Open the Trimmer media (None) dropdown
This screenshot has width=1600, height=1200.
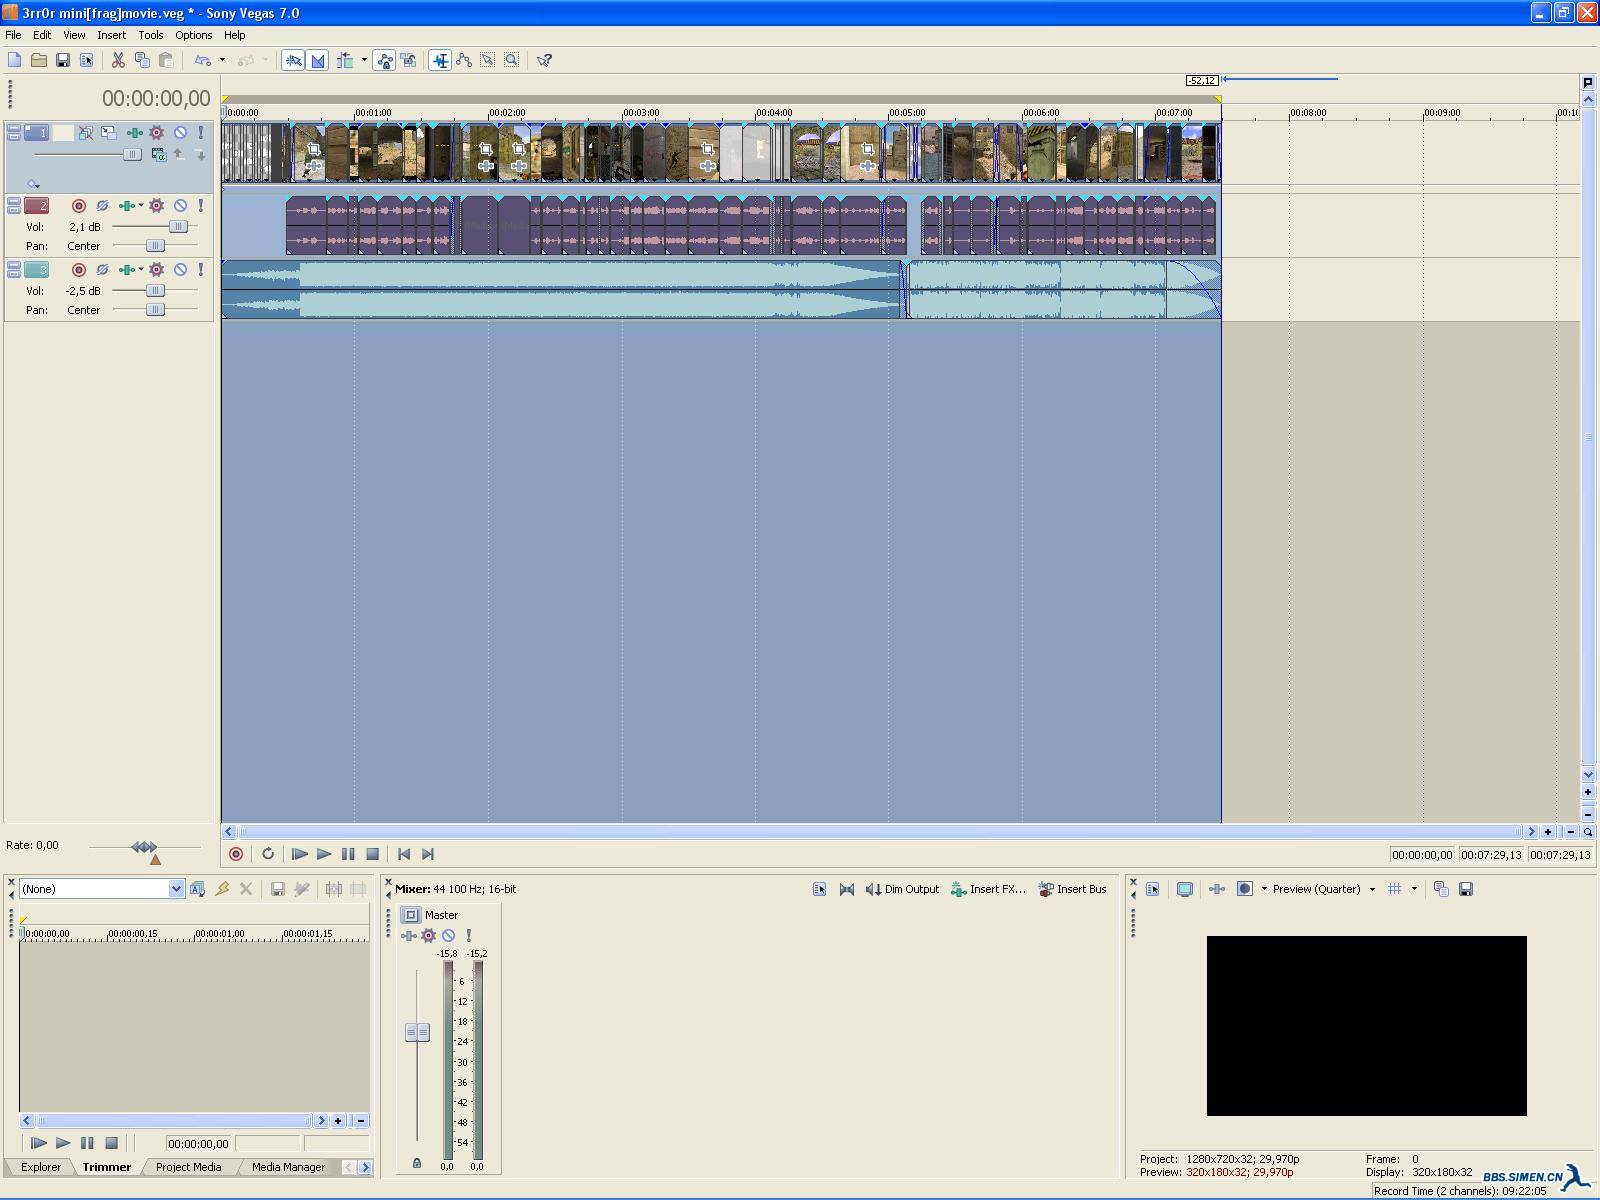click(176, 889)
